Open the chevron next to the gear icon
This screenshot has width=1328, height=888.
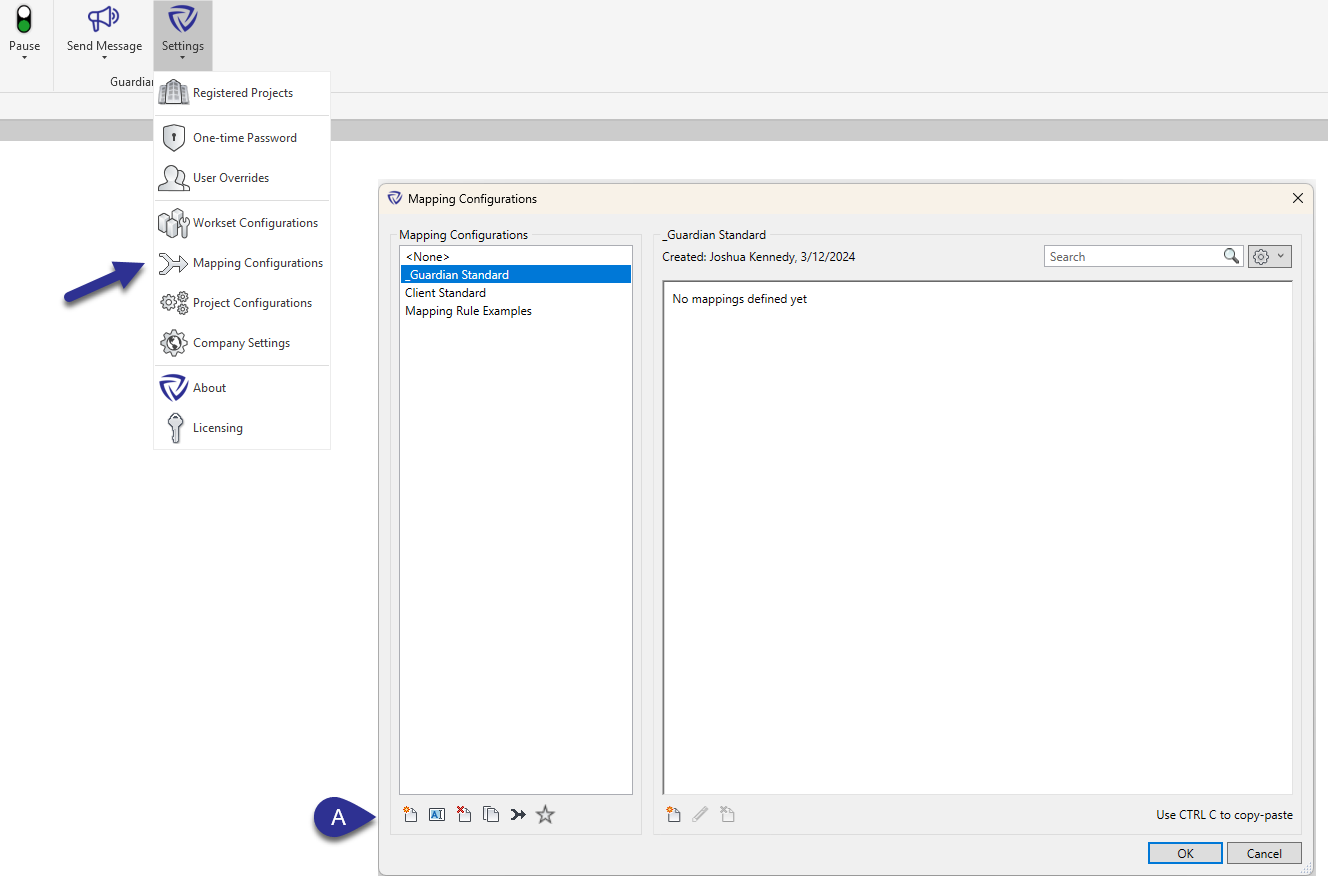click(1281, 256)
